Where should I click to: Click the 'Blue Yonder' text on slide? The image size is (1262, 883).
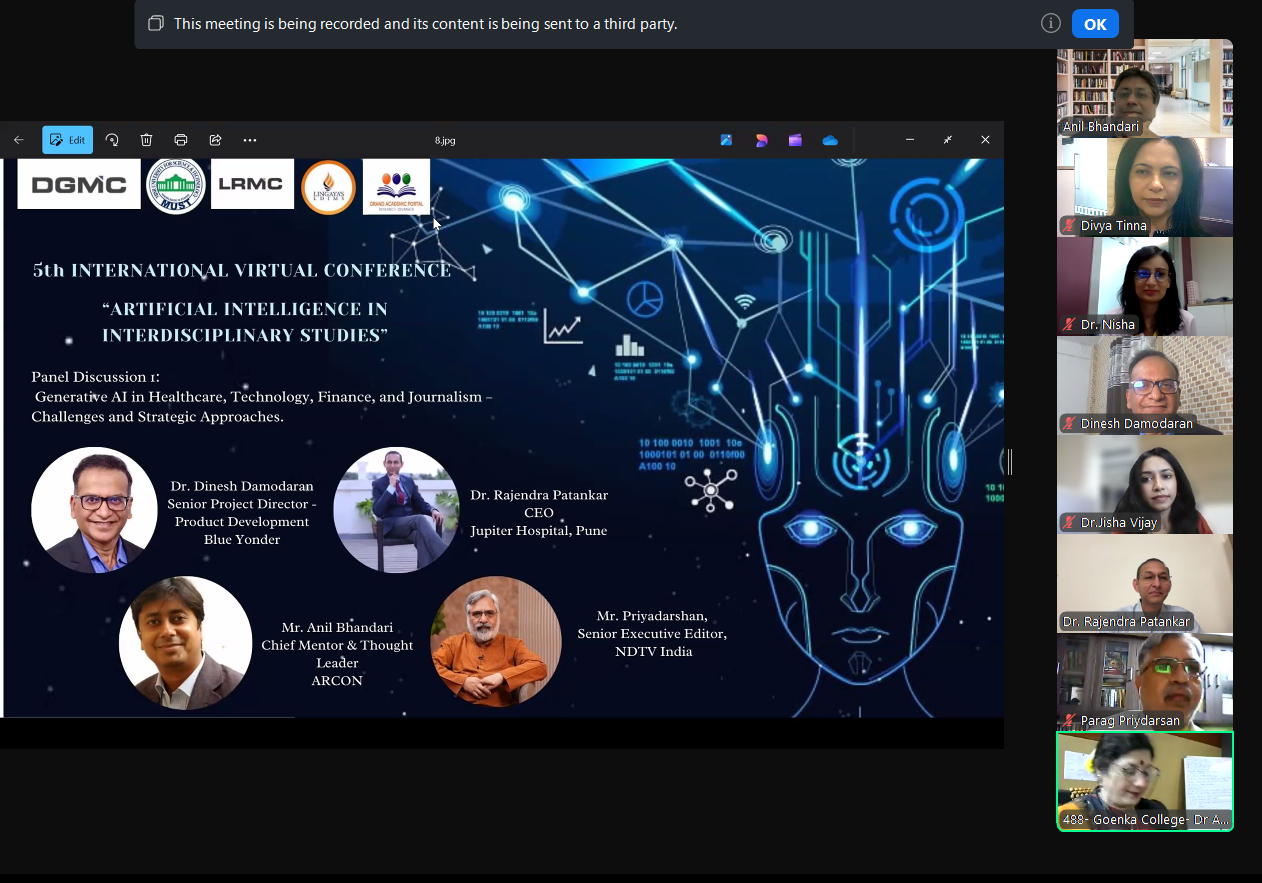242,540
